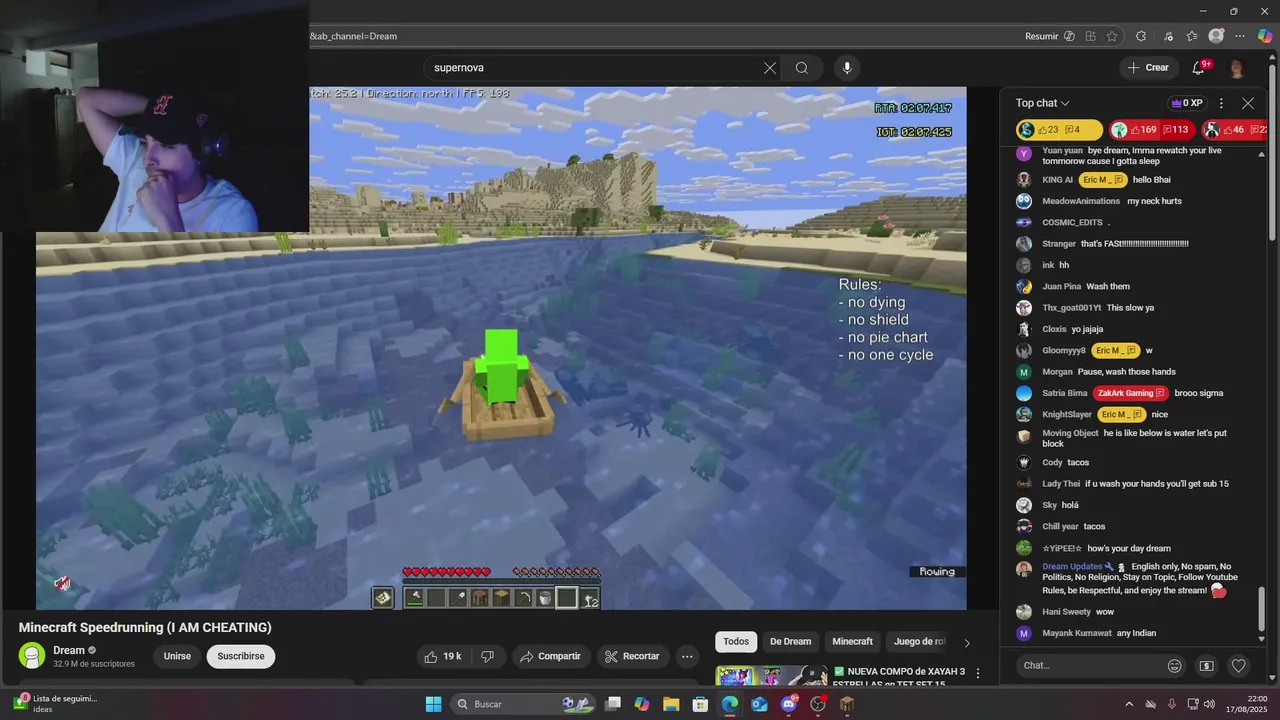Unmute the video via muted speaker icon
The height and width of the screenshot is (720, 1280).
pos(62,584)
